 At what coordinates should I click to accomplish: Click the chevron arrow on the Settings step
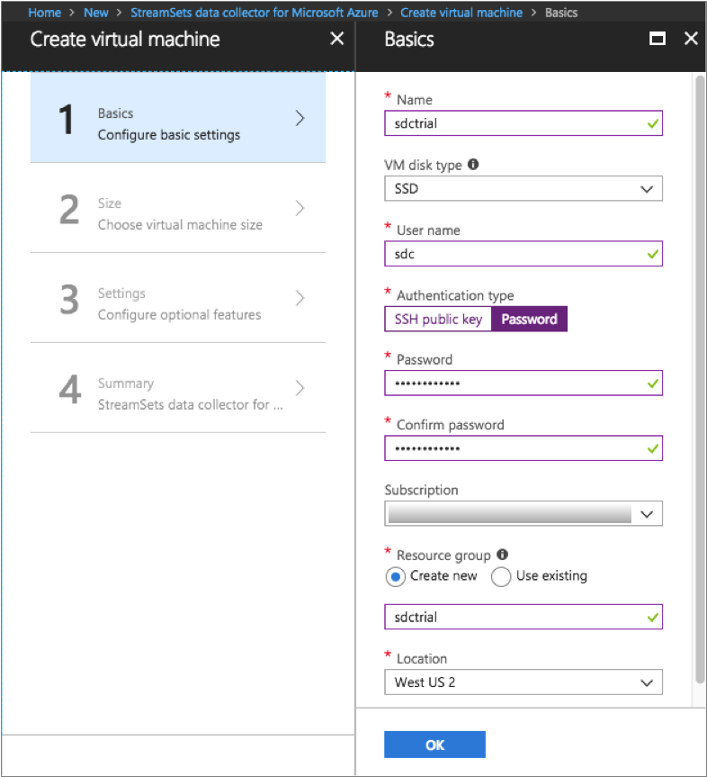tap(300, 298)
